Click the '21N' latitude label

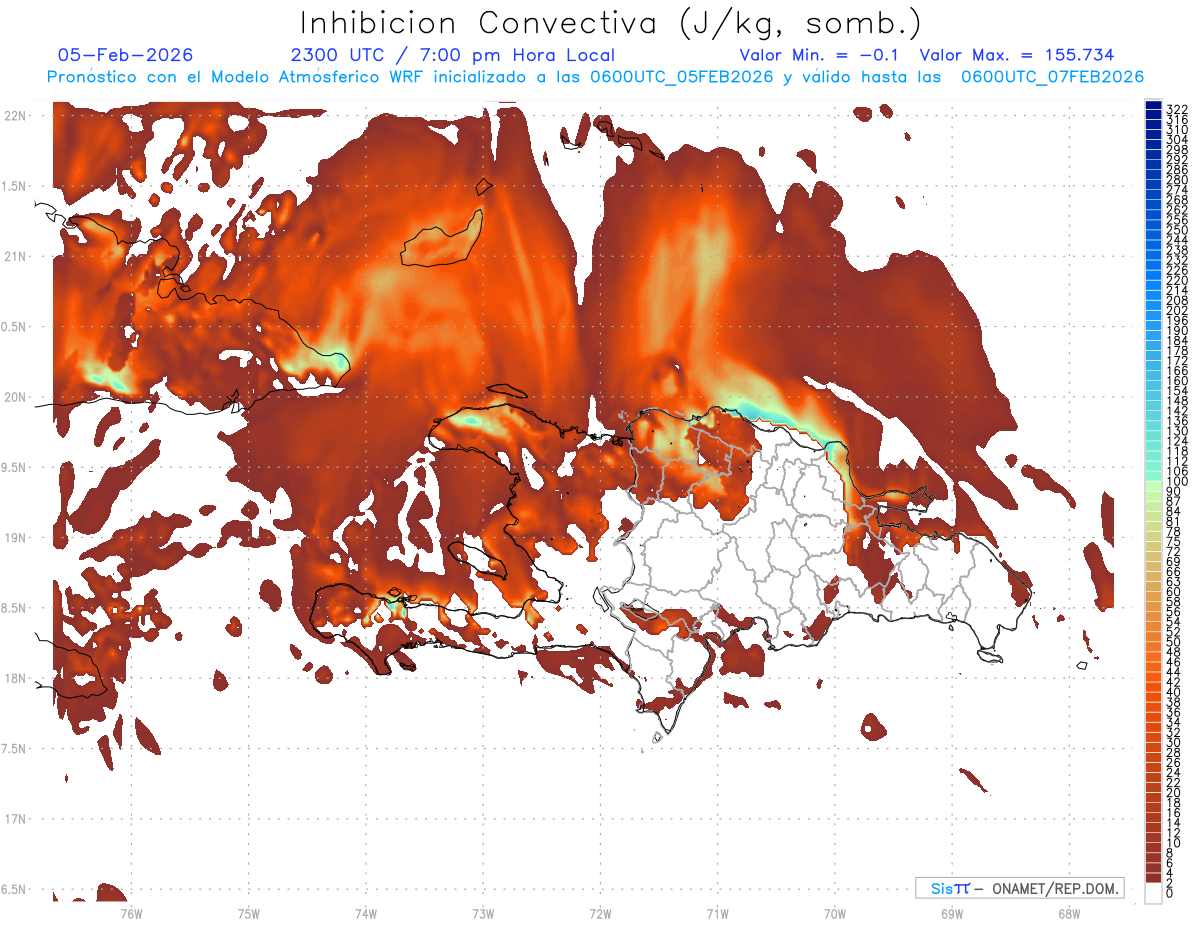pos(14,256)
